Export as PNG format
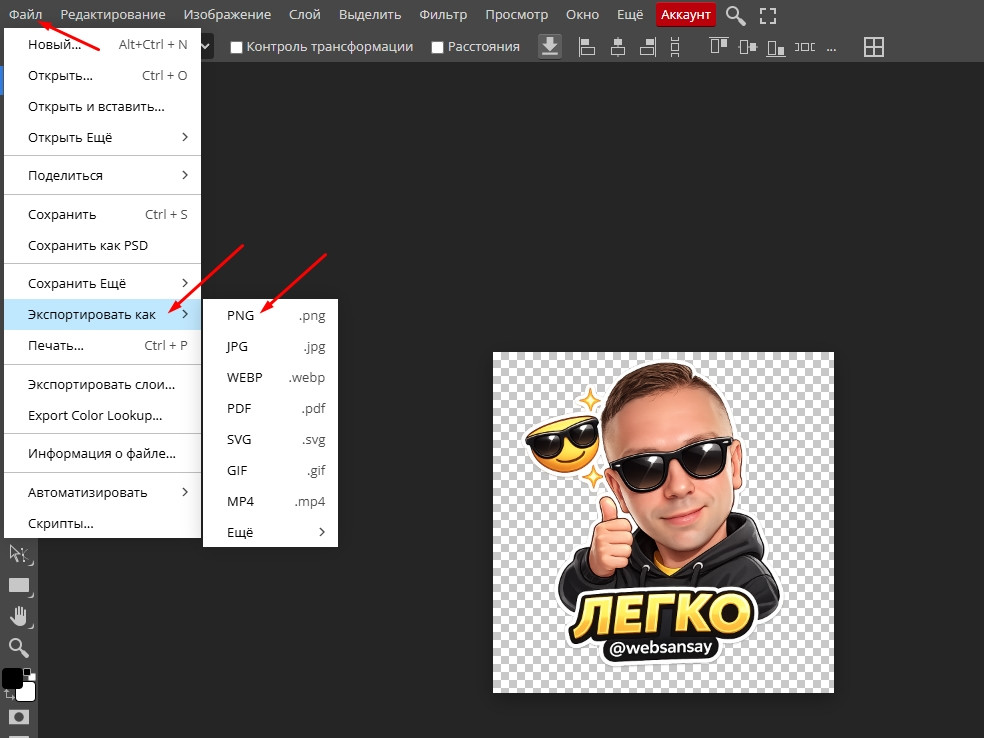 coord(270,315)
